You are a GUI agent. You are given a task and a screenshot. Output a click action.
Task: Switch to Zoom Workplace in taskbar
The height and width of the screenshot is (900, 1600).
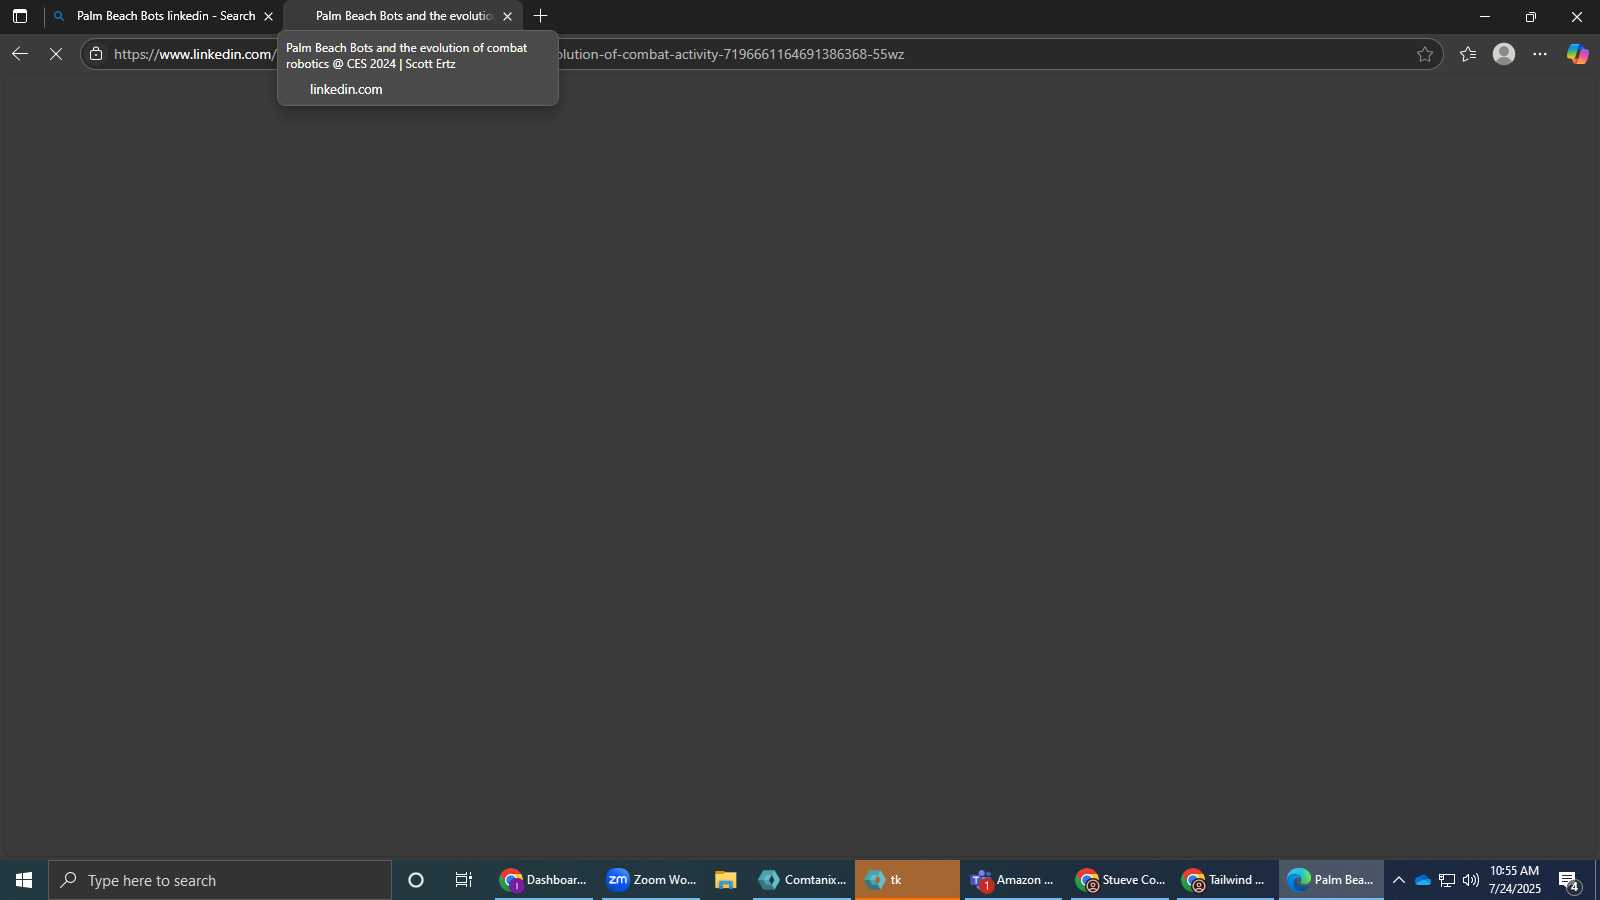click(651, 880)
